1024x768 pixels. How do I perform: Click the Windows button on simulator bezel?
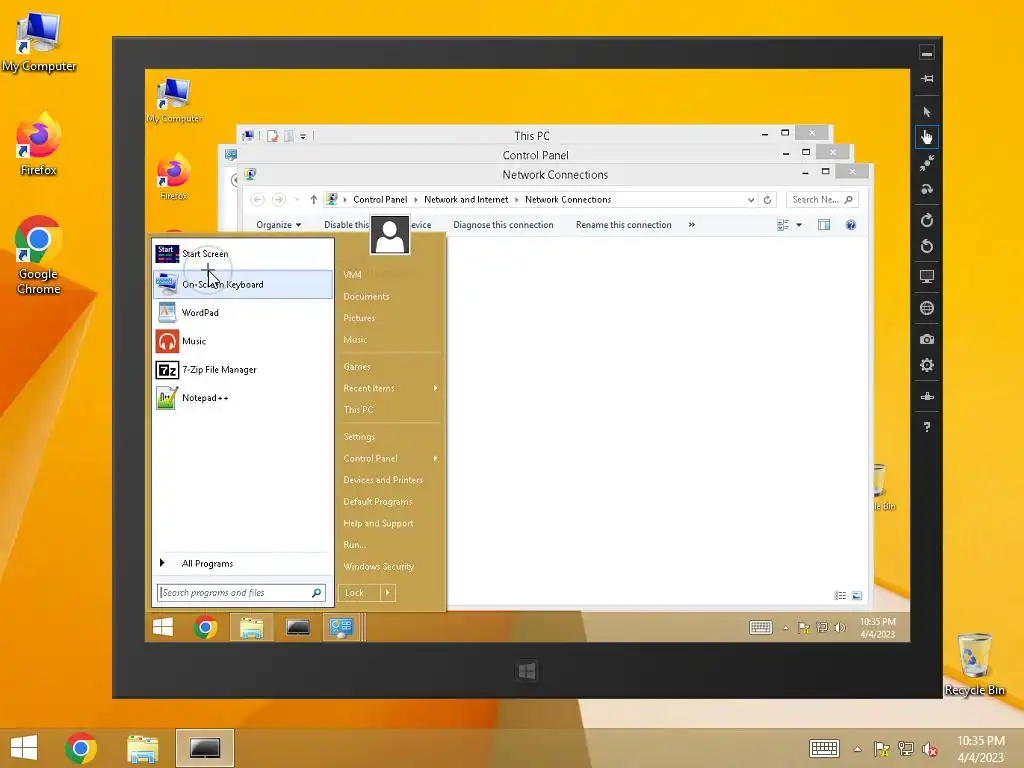pyautogui.click(x=527, y=671)
